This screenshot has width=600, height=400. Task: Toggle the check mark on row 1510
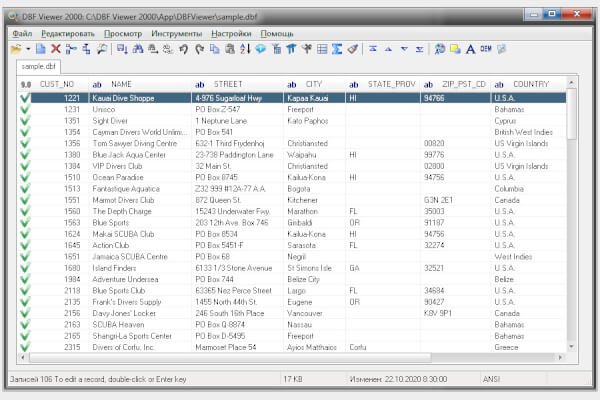[x=25, y=178]
